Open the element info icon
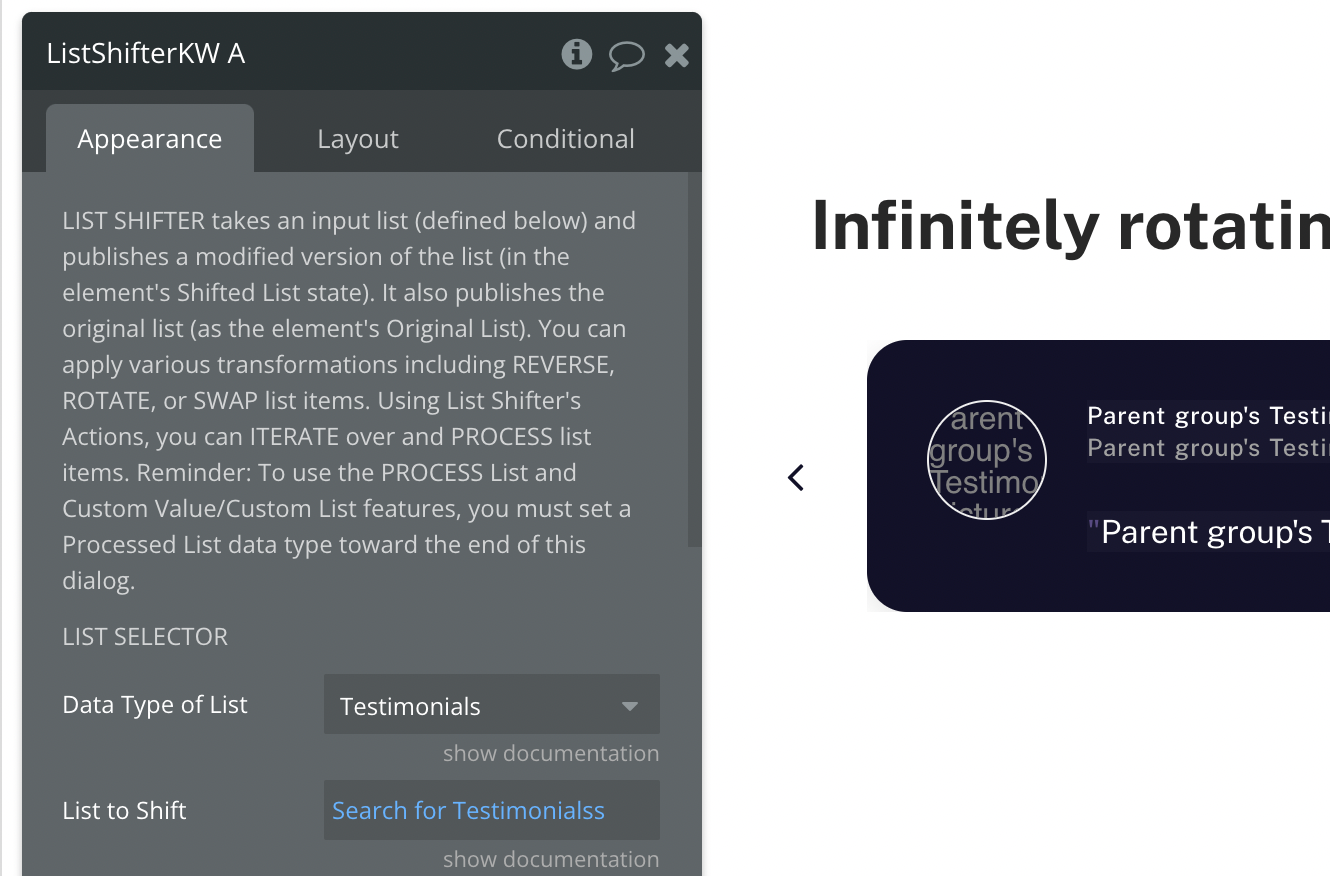The image size is (1330, 876). coord(576,54)
